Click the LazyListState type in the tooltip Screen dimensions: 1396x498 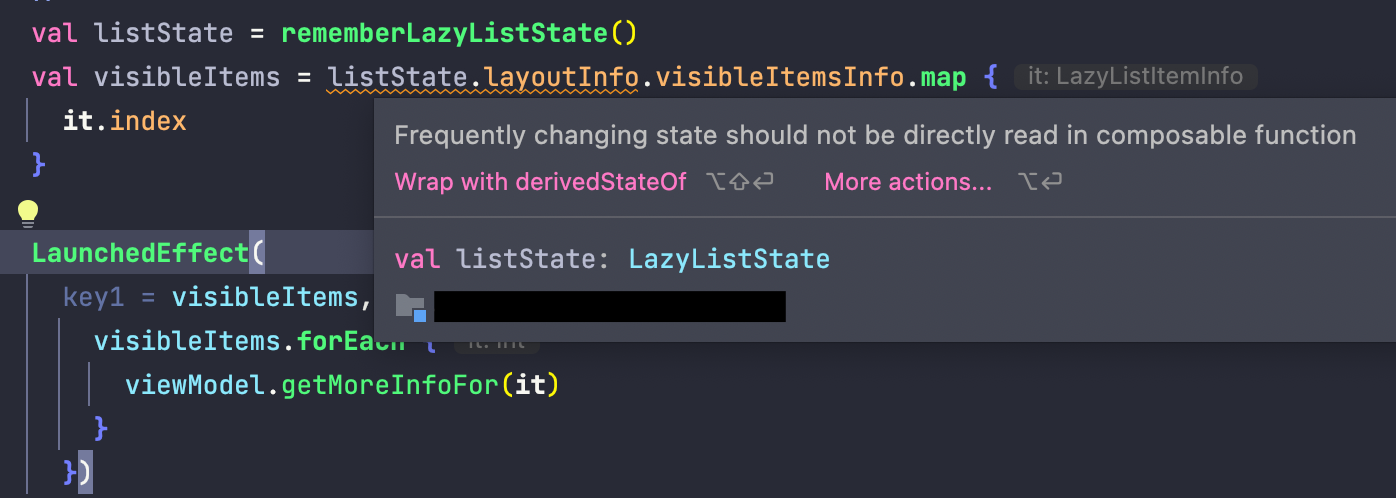729,260
